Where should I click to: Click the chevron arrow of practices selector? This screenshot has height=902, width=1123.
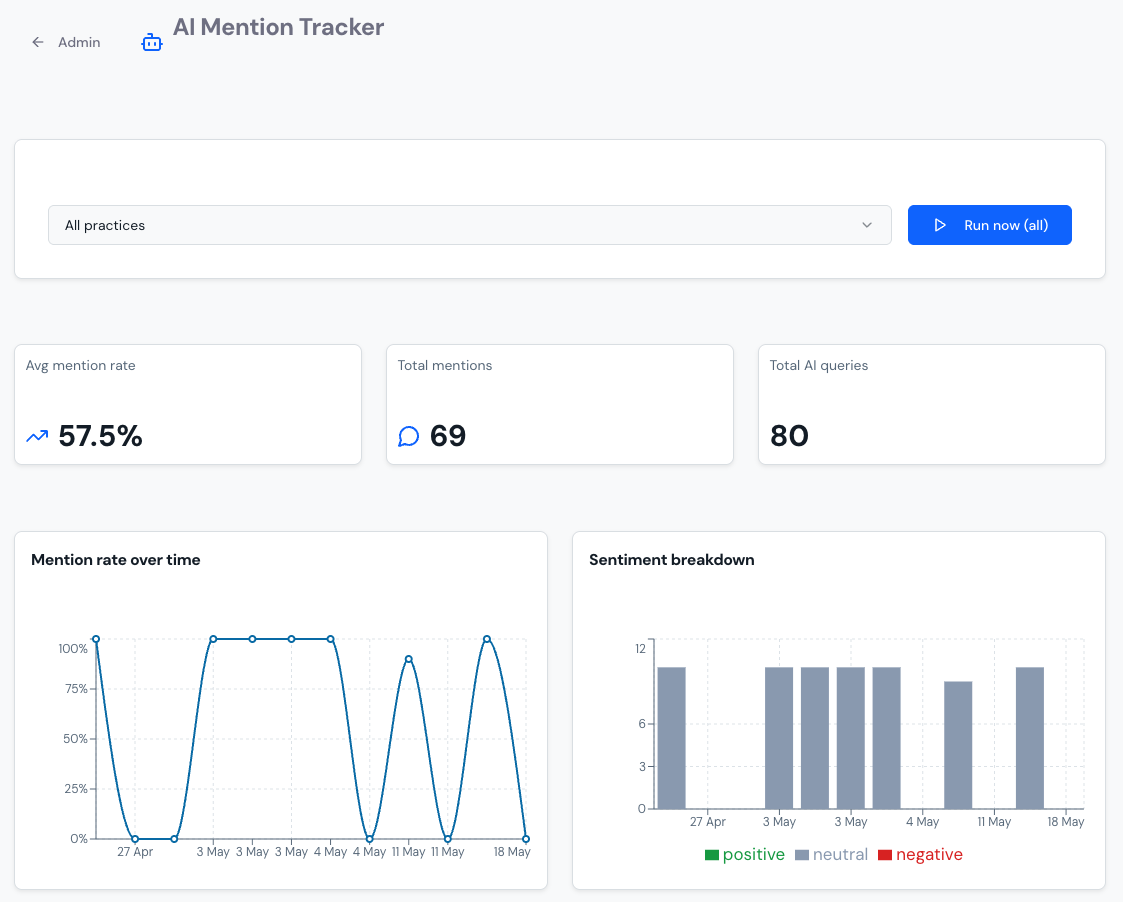(x=867, y=225)
